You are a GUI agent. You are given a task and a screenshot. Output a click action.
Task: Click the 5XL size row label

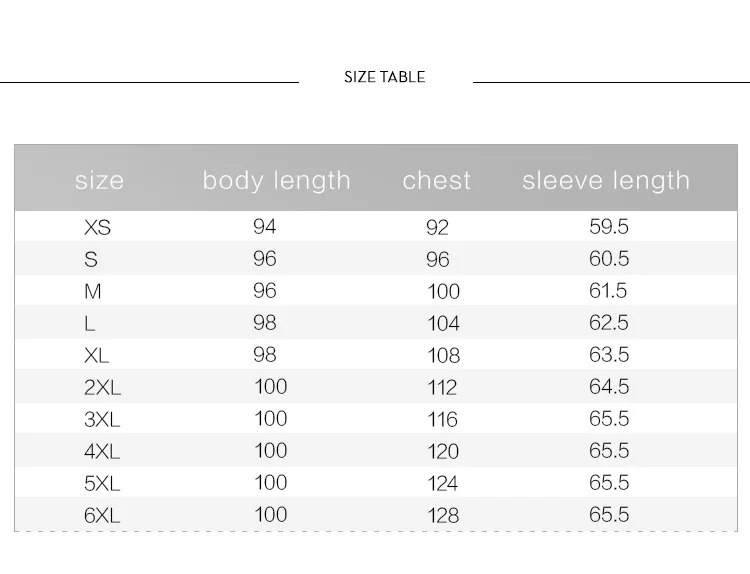point(102,483)
